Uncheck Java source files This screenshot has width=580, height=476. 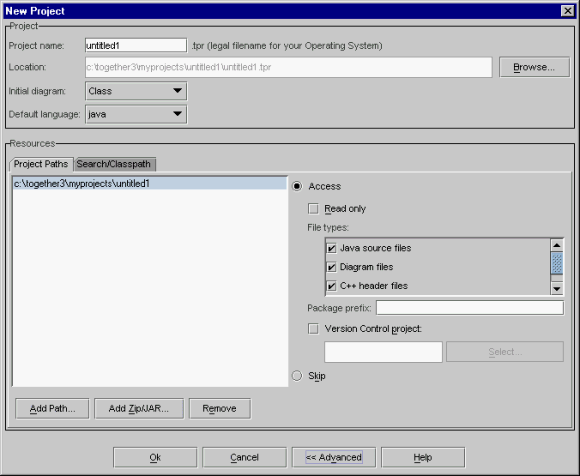click(x=331, y=248)
